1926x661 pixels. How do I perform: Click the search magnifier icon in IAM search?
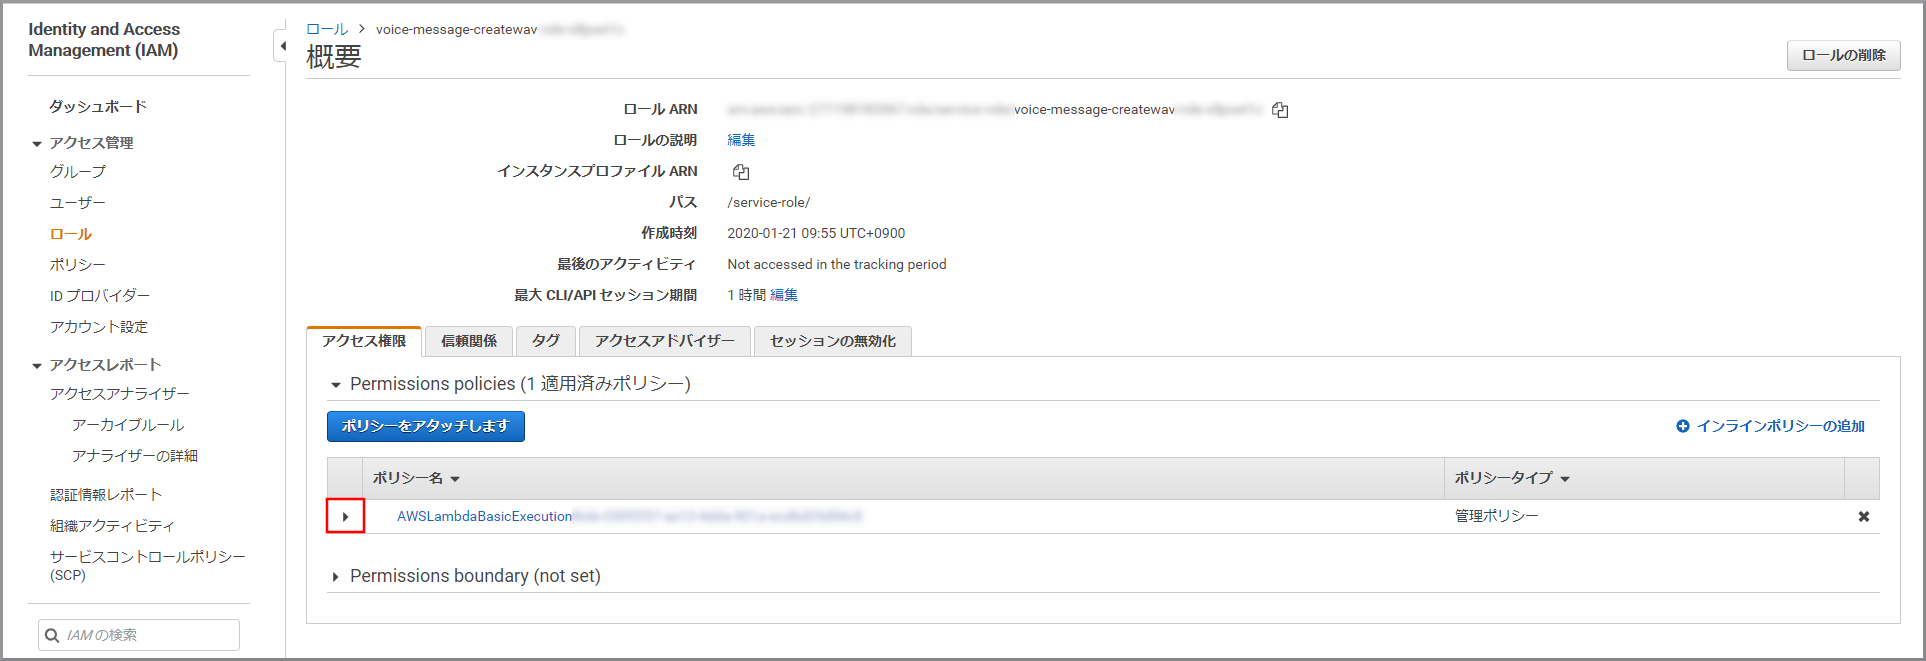(x=52, y=635)
